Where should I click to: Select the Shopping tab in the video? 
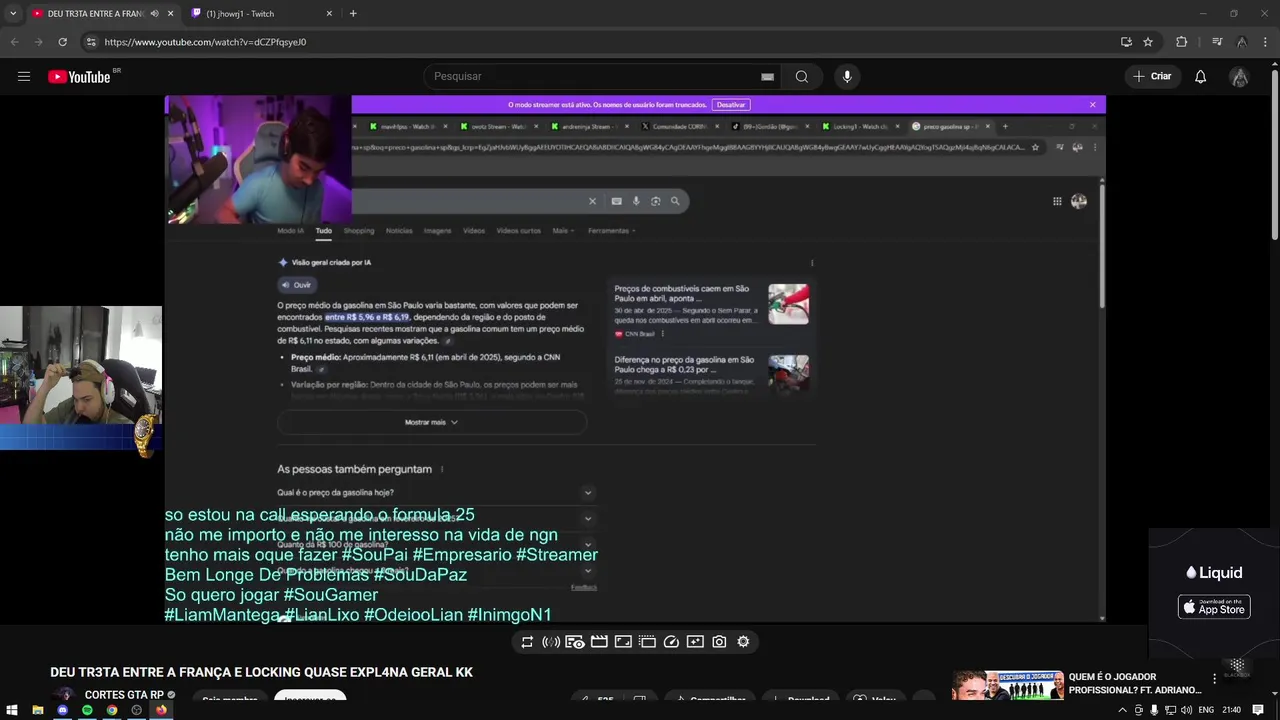point(358,231)
